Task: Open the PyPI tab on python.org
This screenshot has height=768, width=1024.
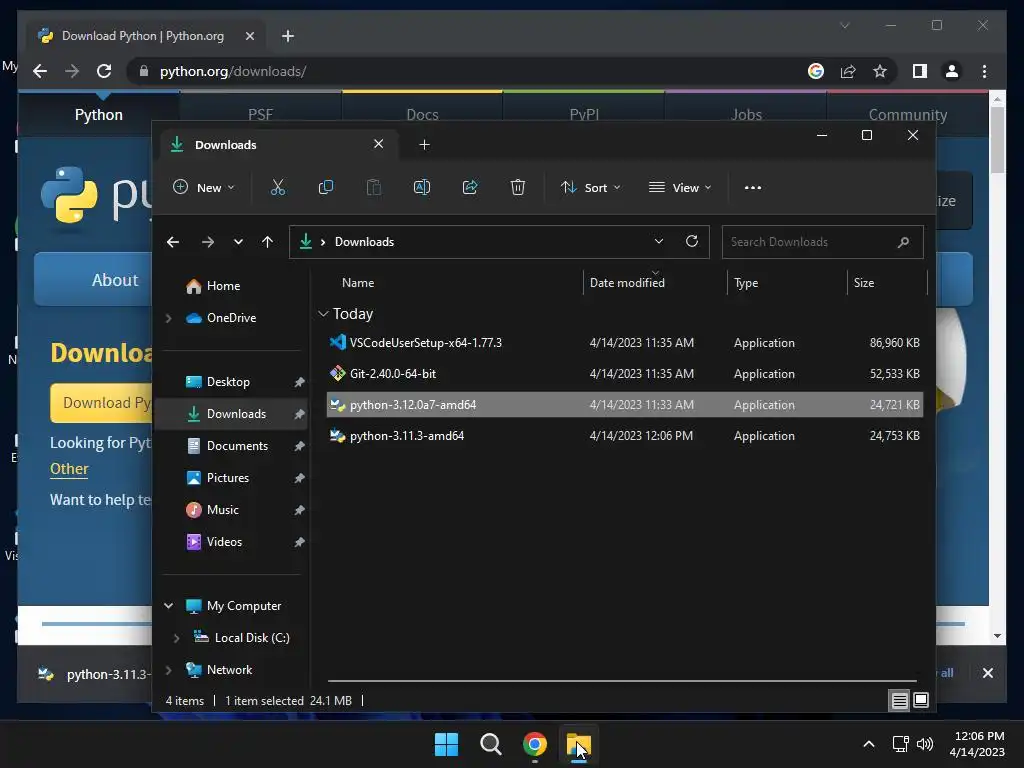Action: tap(584, 114)
